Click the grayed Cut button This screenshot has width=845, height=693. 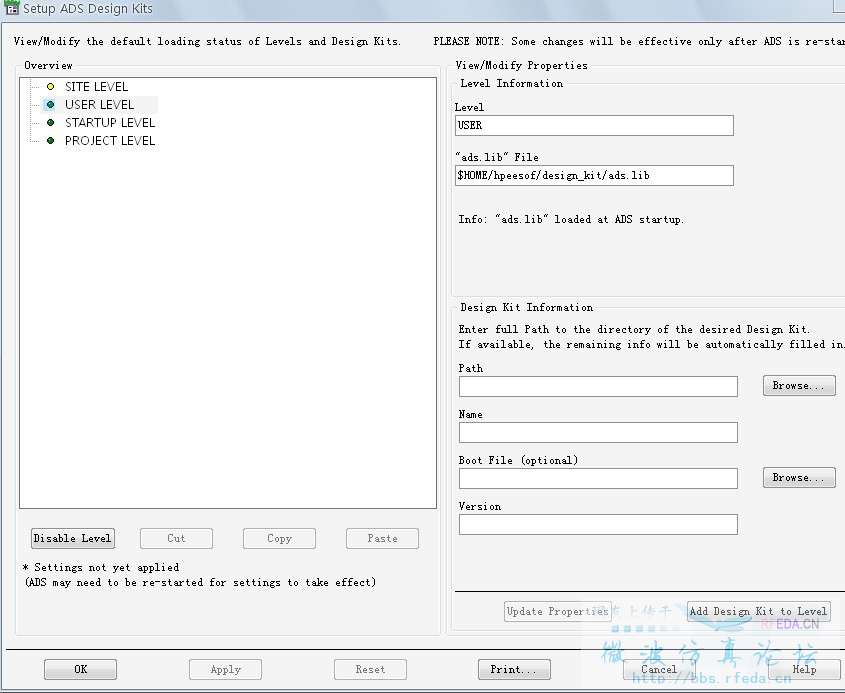[x=176, y=538]
